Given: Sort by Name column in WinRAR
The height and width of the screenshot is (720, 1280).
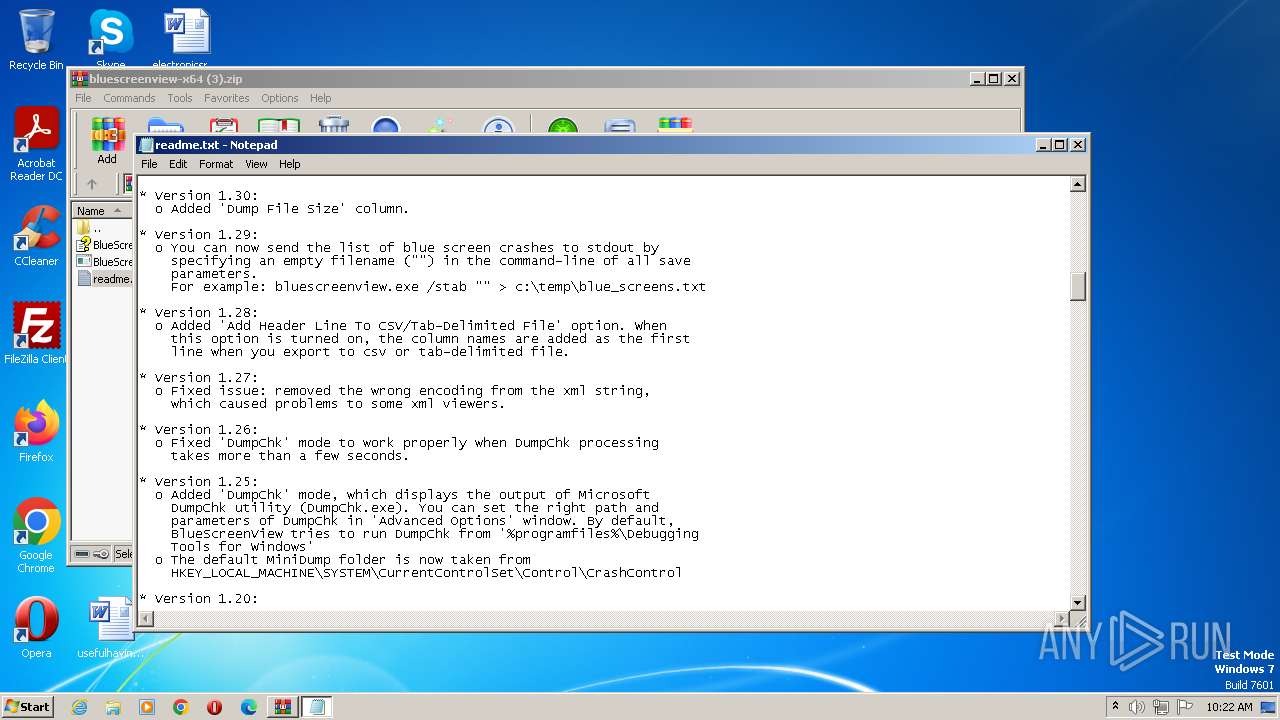Looking at the screenshot, I should (102, 210).
